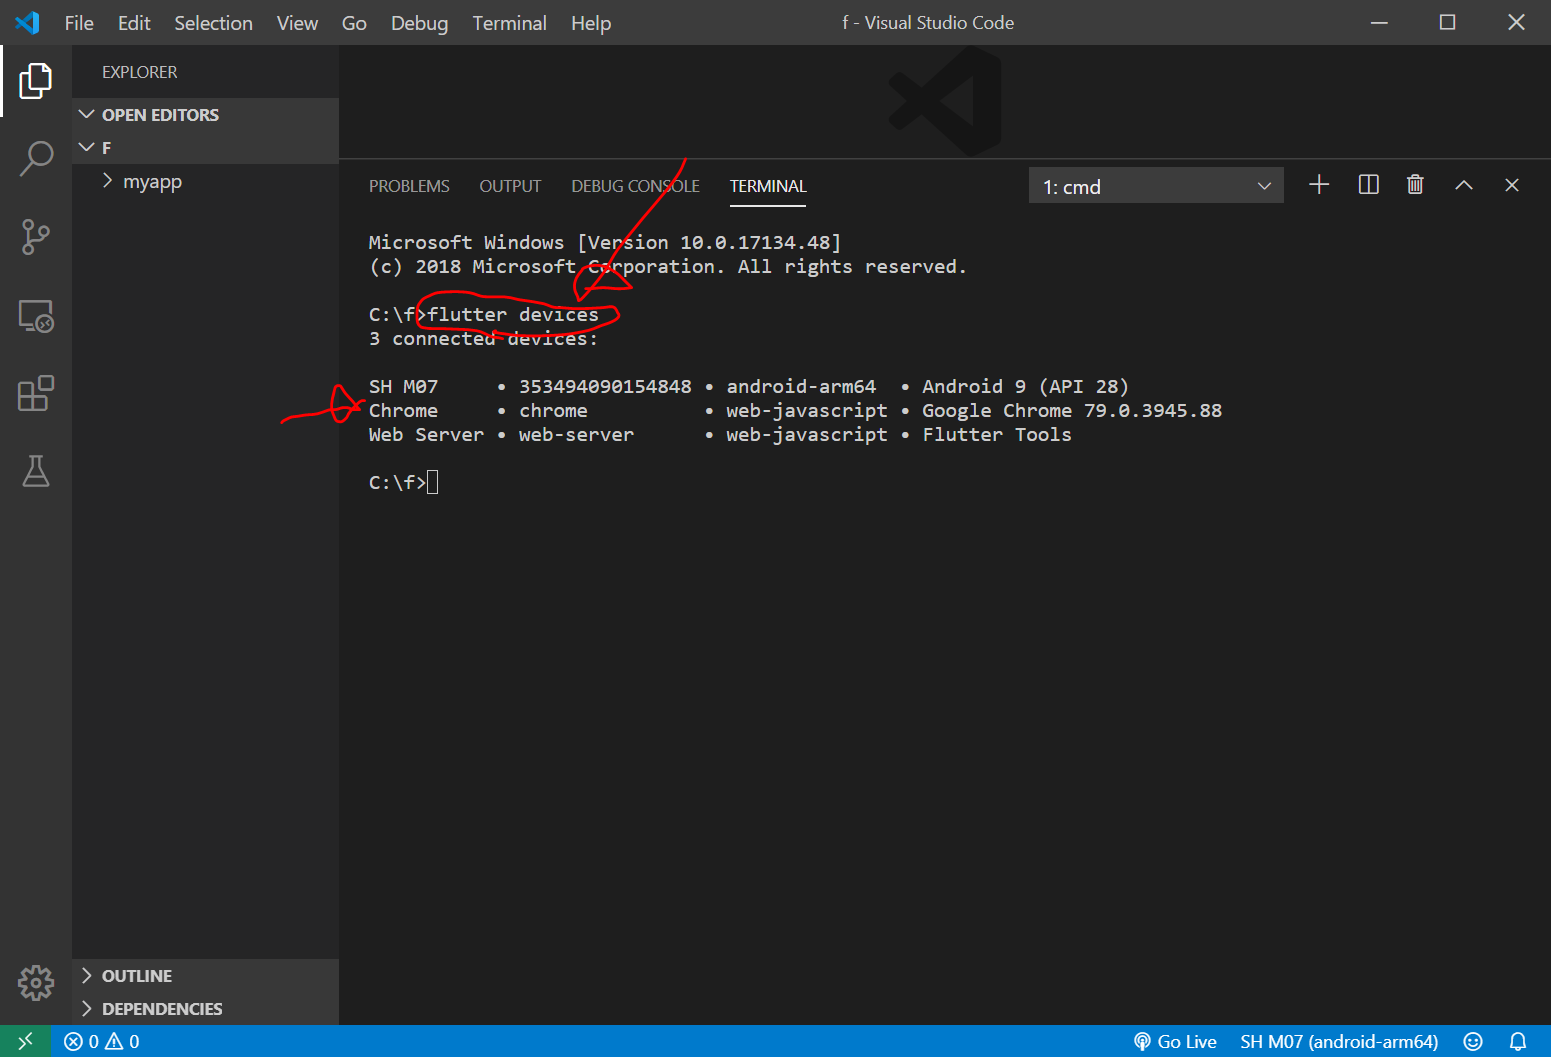Click the Go Live broadcast button
The height and width of the screenshot is (1057, 1551).
(x=1175, y=1041)
